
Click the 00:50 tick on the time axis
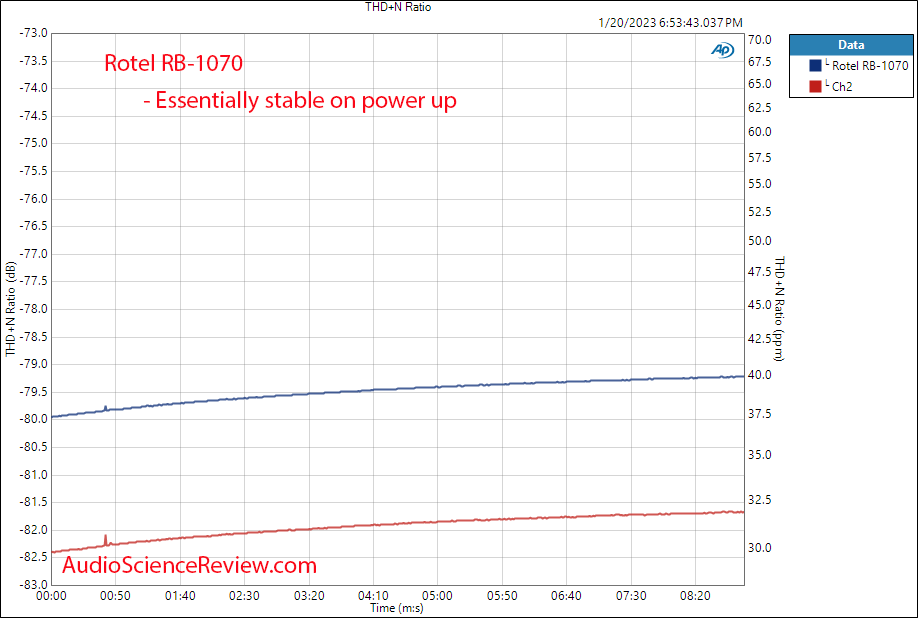point(116,596)
